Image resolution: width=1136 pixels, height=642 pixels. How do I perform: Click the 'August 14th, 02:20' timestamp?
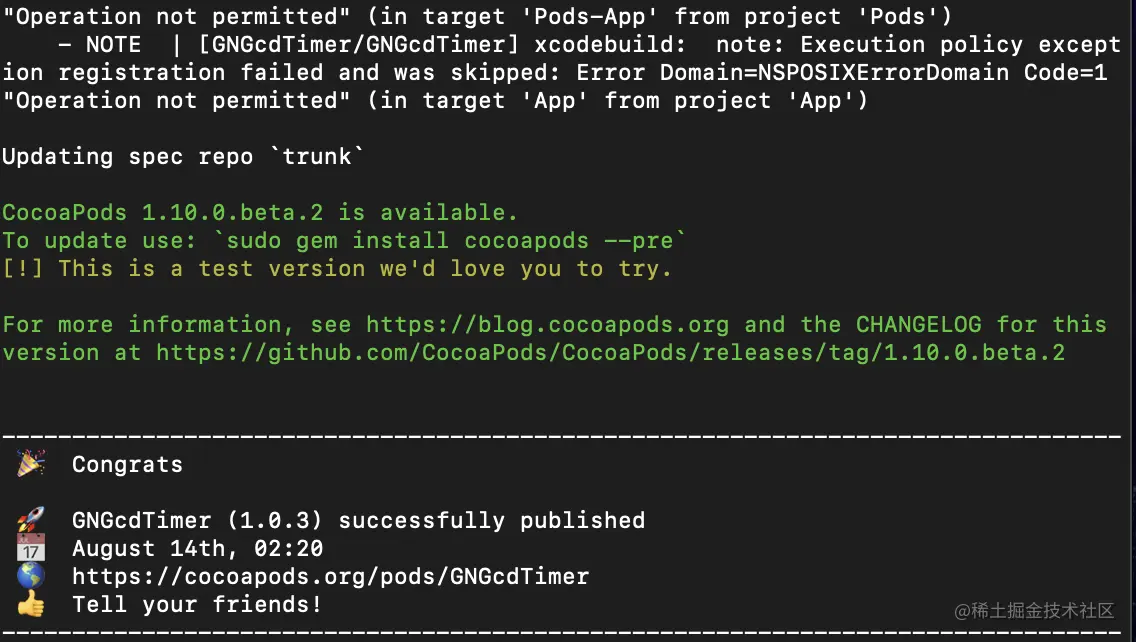coord(197,549)
